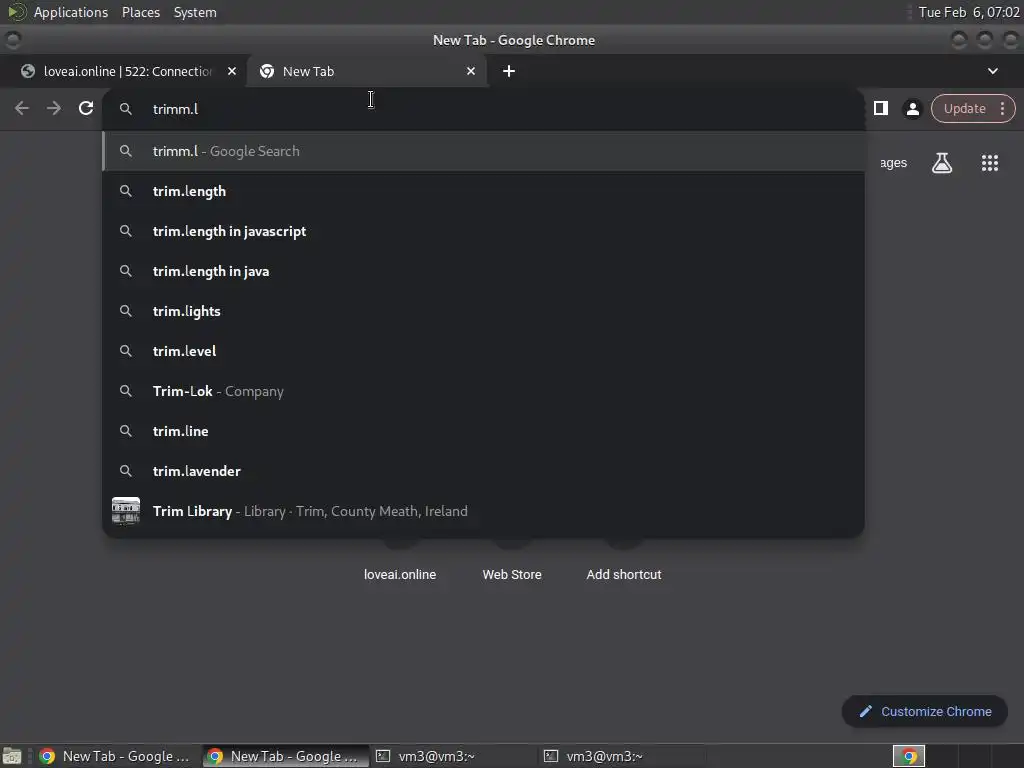Viewport: 1024px width, 768px height.
Task: Select the trim.lavender suggestion
Action: coord(484,471)
